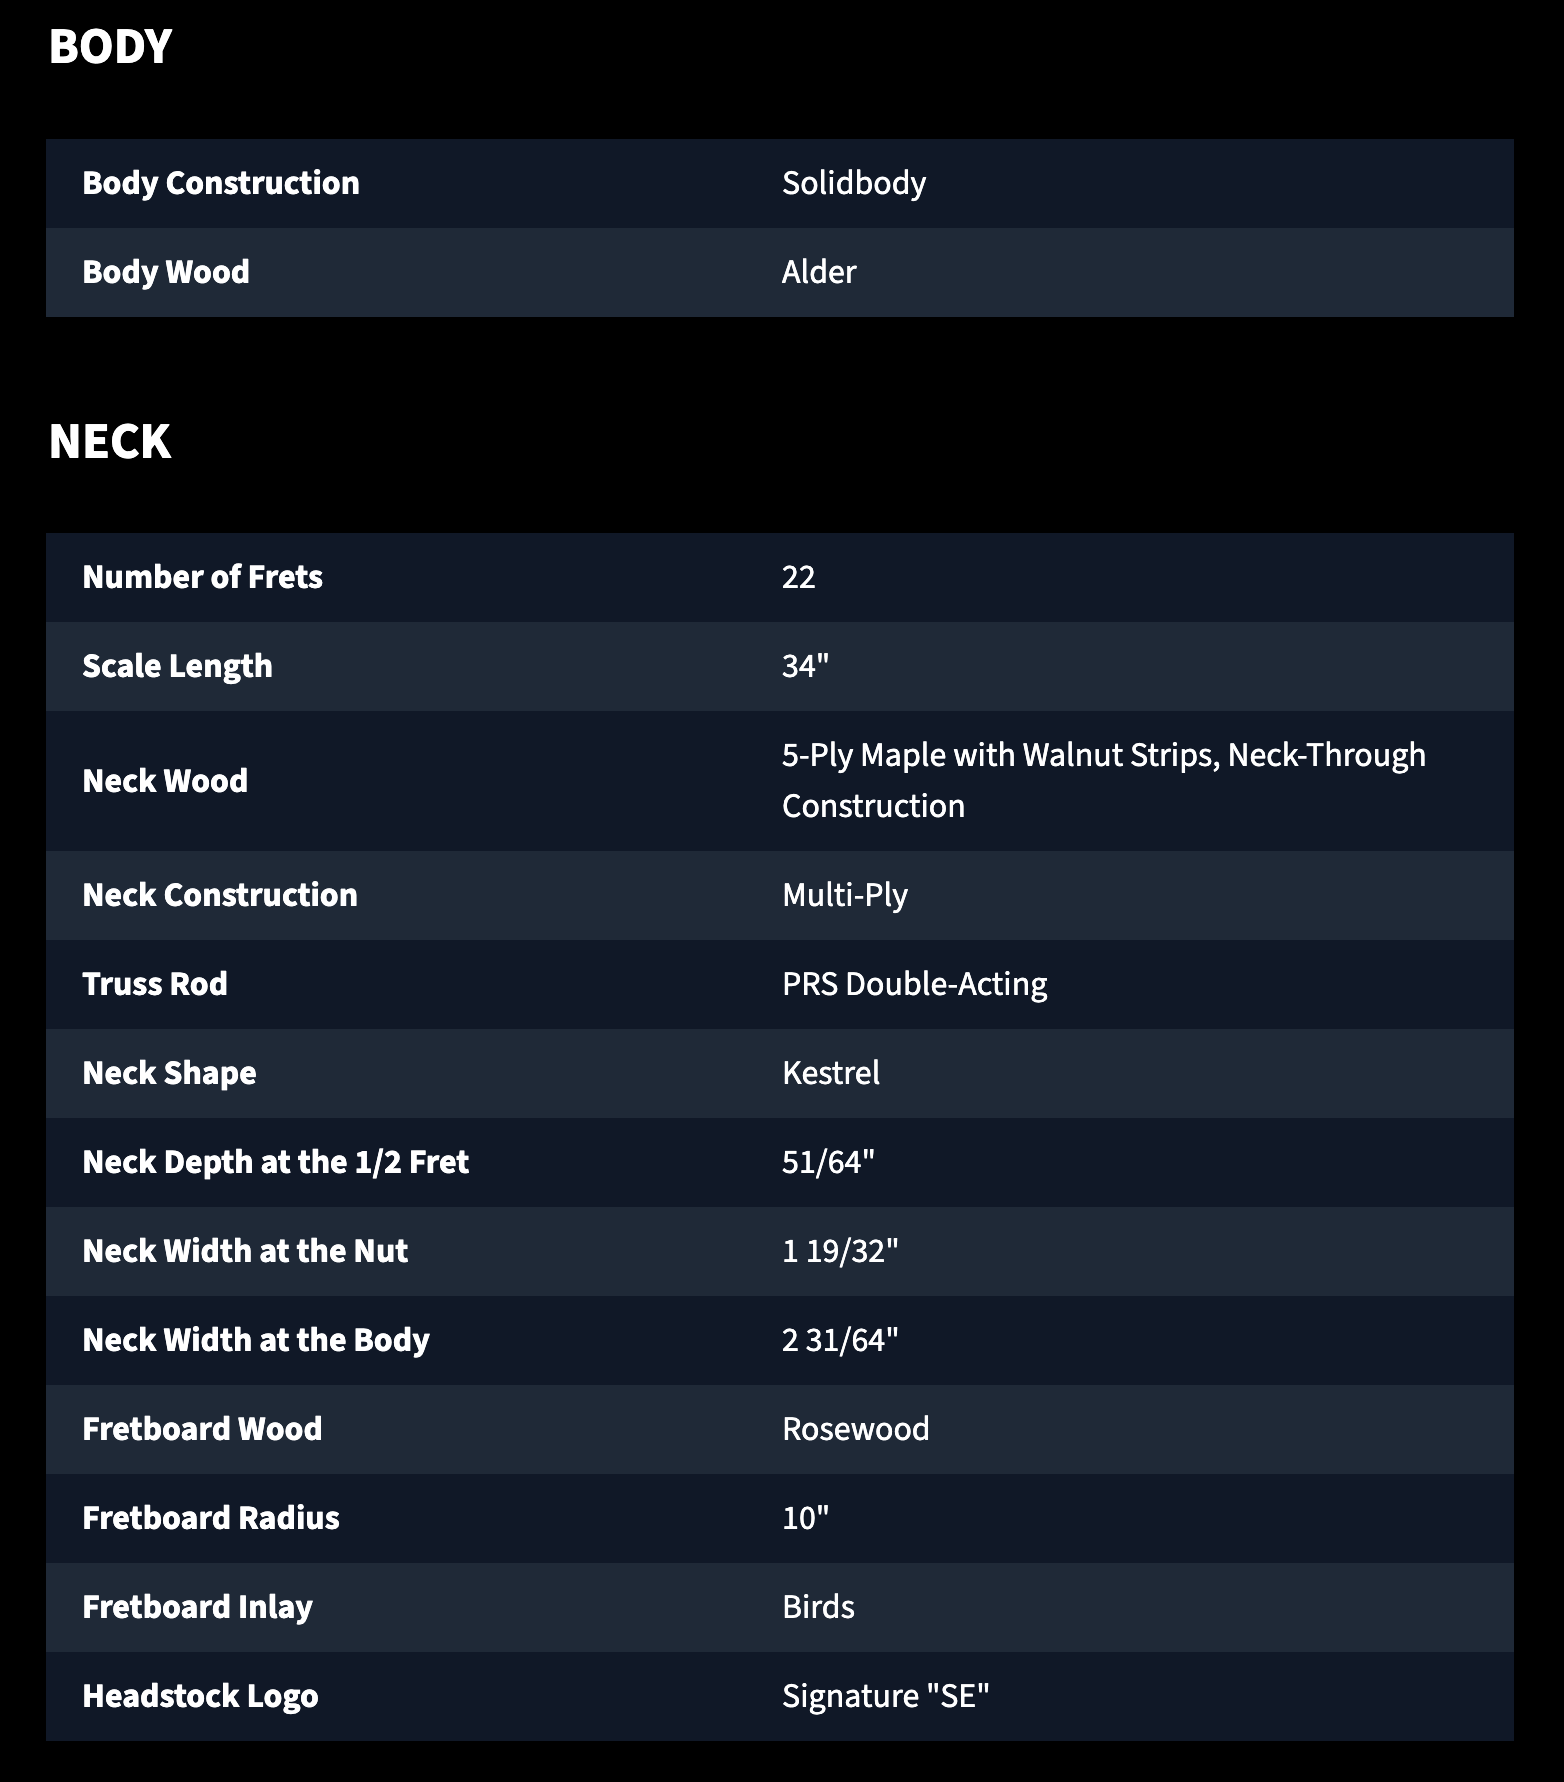Select the Birds fretboard inlay value

coord(818,1607)
